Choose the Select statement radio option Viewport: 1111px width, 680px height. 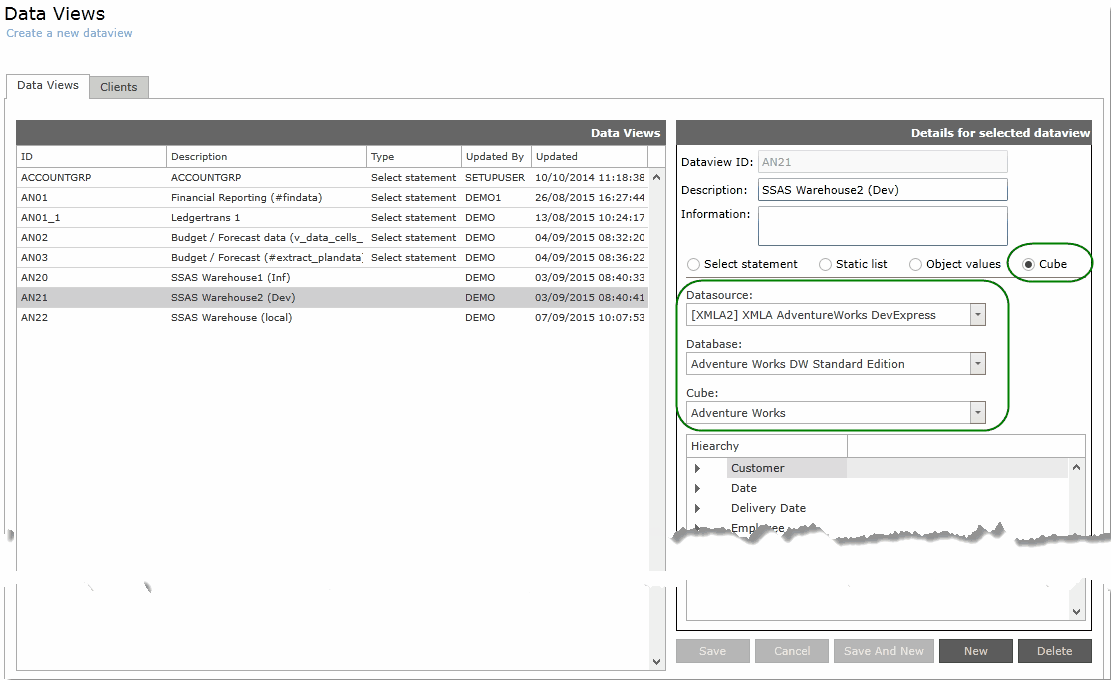coord(694,264)
